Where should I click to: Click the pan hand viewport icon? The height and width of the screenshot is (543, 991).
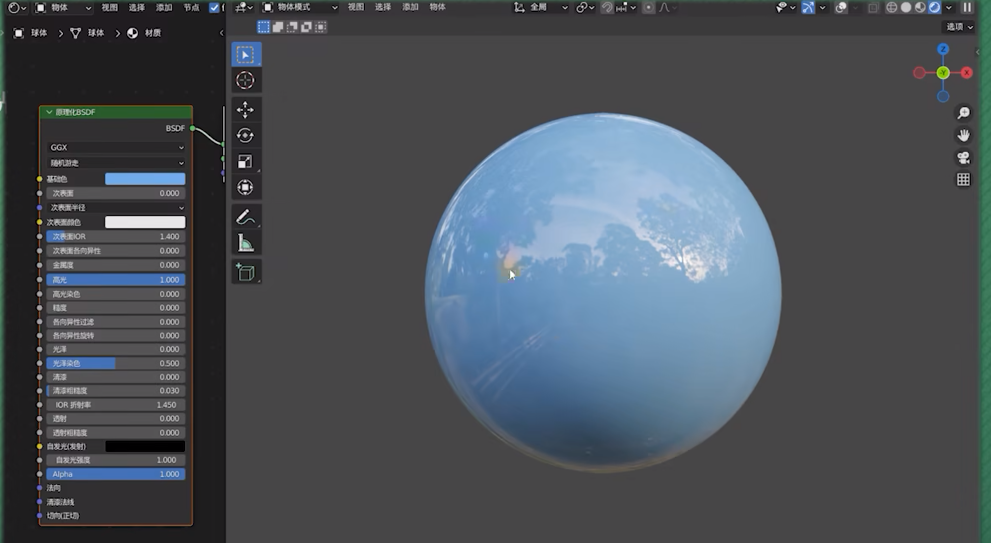tap(963, 135)
